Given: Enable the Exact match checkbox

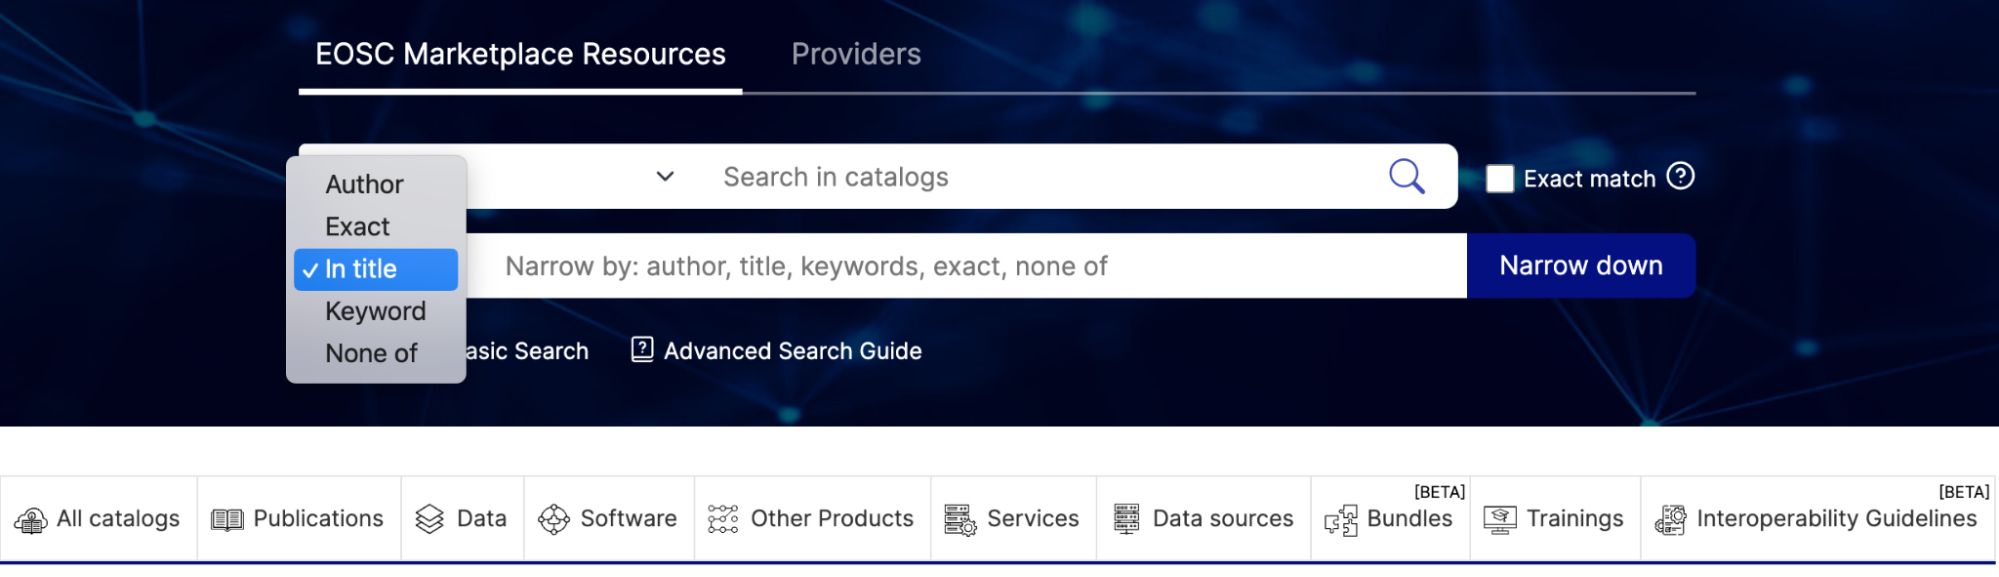Looking at the screenshot, I should click(x=1500, y=179).
